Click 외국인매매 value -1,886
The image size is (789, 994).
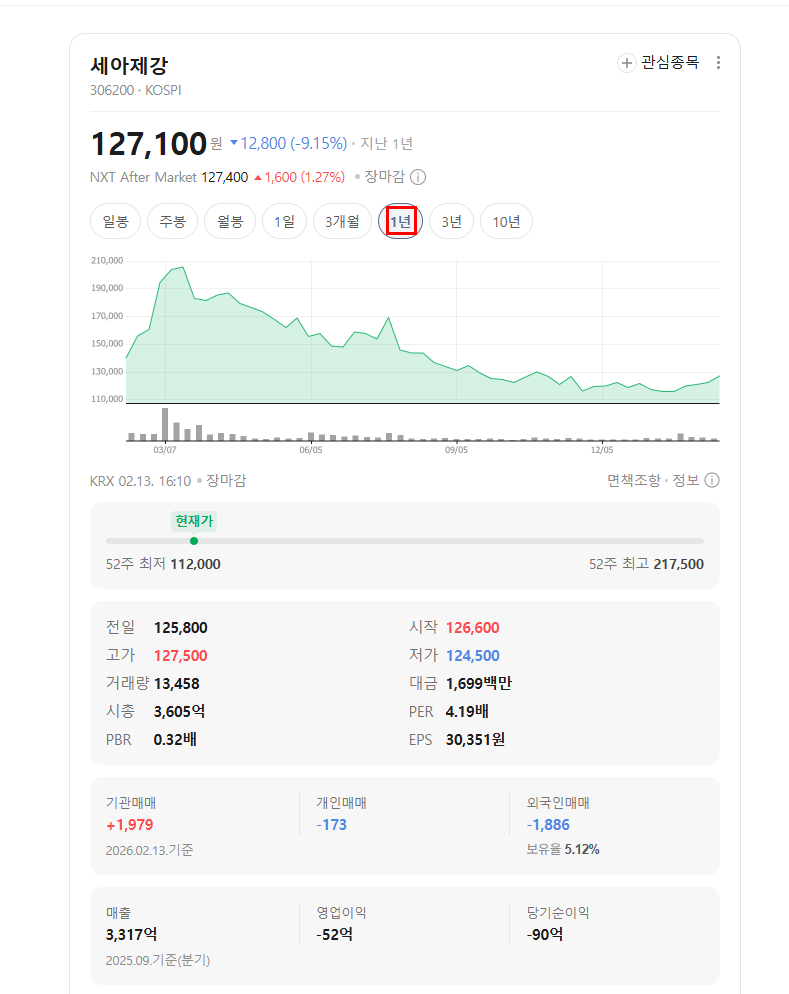click(548, 825)
